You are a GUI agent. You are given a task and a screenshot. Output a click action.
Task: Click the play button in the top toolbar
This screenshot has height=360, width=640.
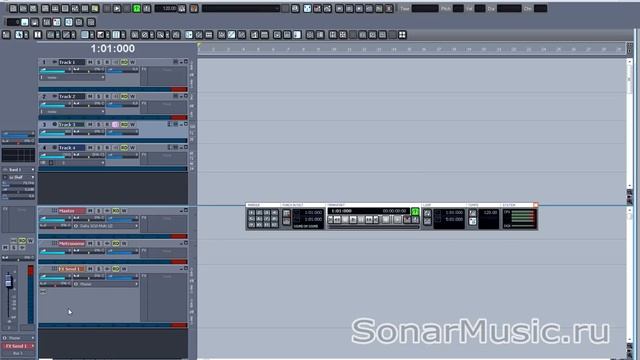117,8
